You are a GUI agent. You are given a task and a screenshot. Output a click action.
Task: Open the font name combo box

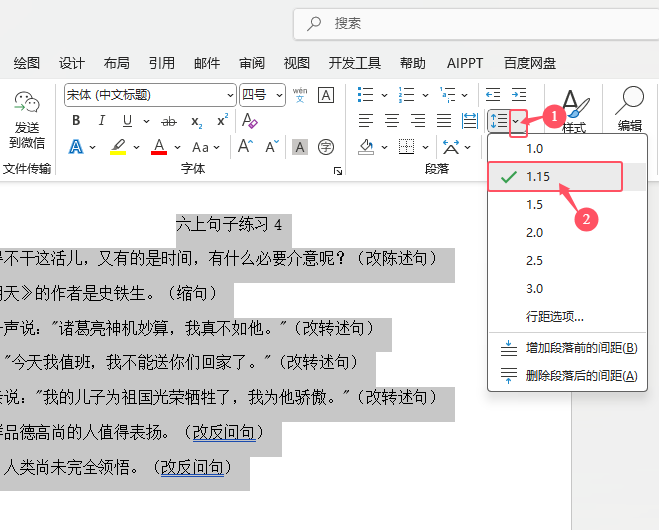(150, 95)
